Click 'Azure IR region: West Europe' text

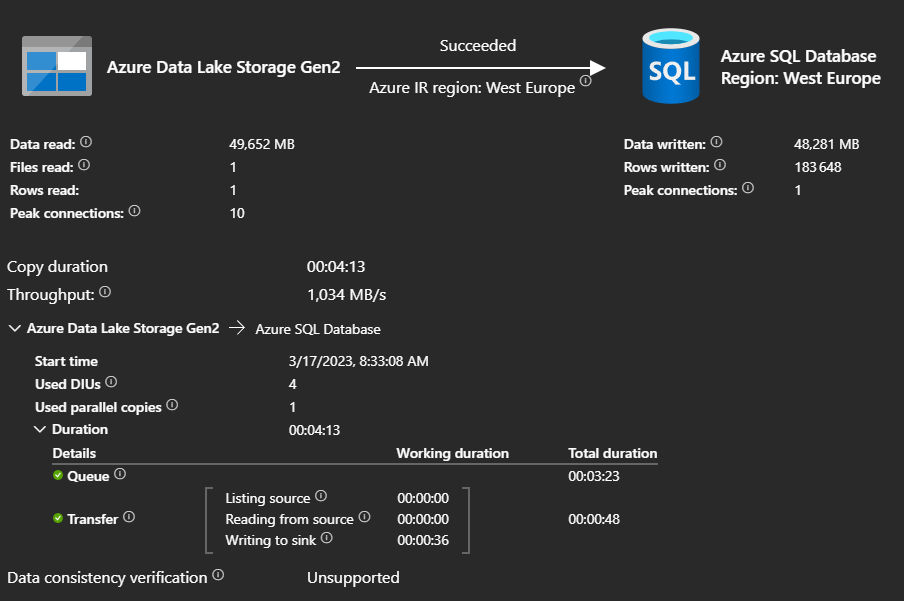pos(472,88)
